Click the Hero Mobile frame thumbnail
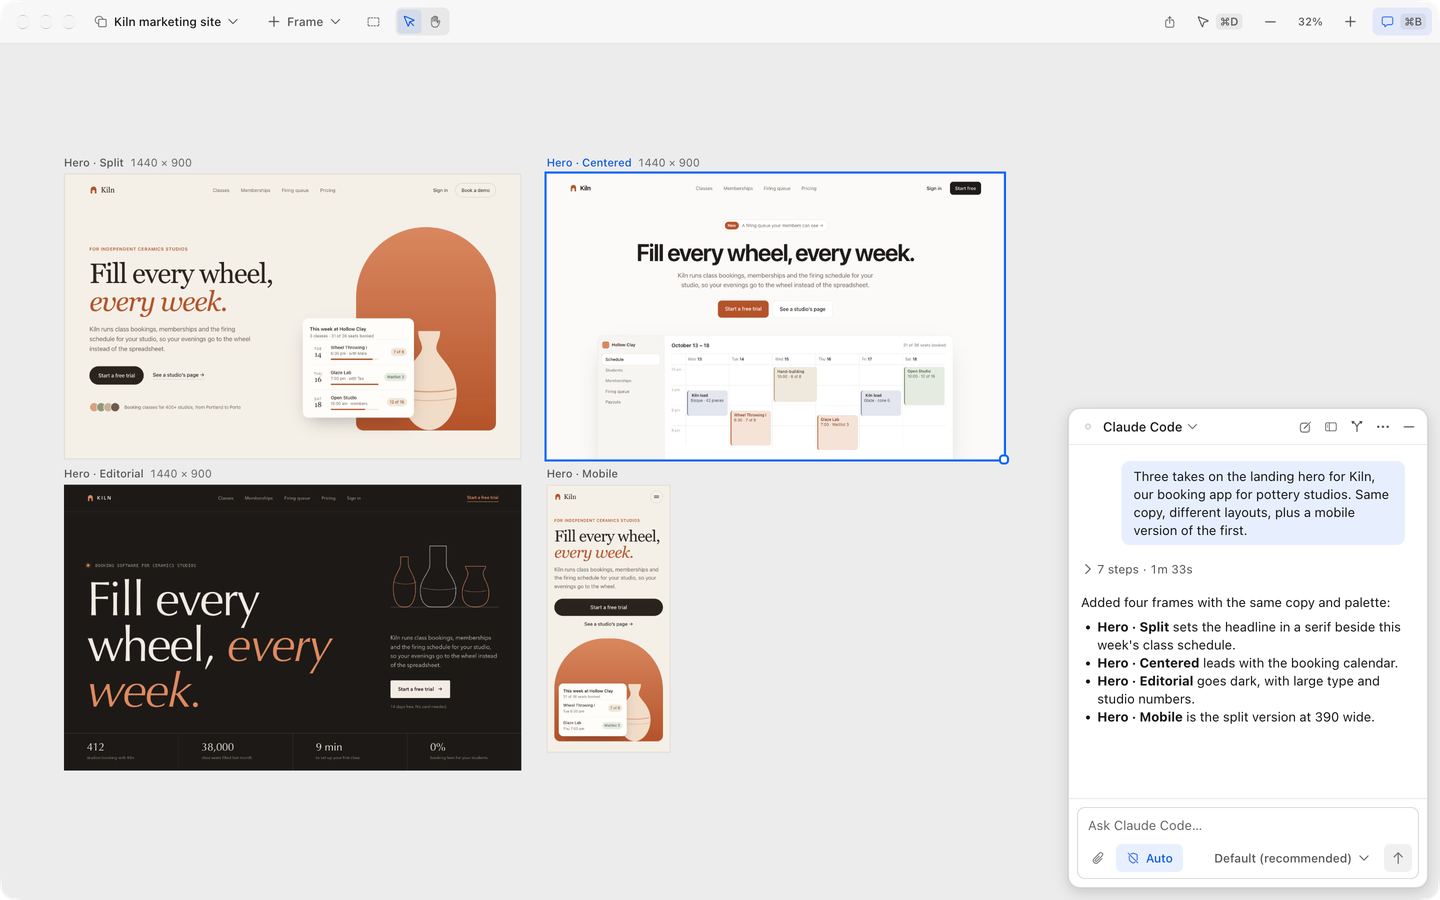The height and width of the screenshot is (900, 1440). pos(608,618)
